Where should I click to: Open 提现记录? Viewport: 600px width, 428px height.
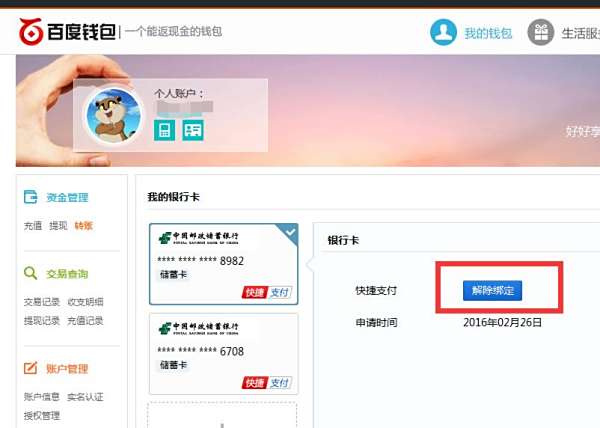click(42, 321)
